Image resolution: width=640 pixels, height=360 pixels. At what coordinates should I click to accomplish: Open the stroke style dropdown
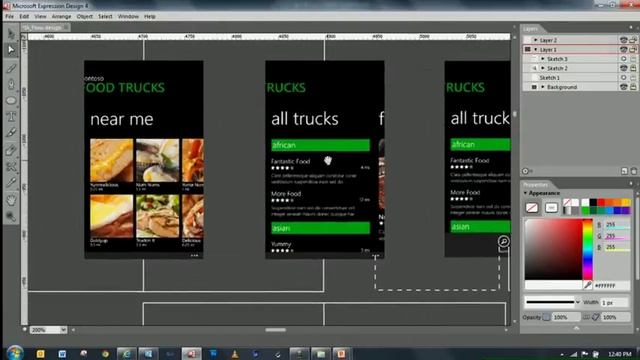point(578,302)
